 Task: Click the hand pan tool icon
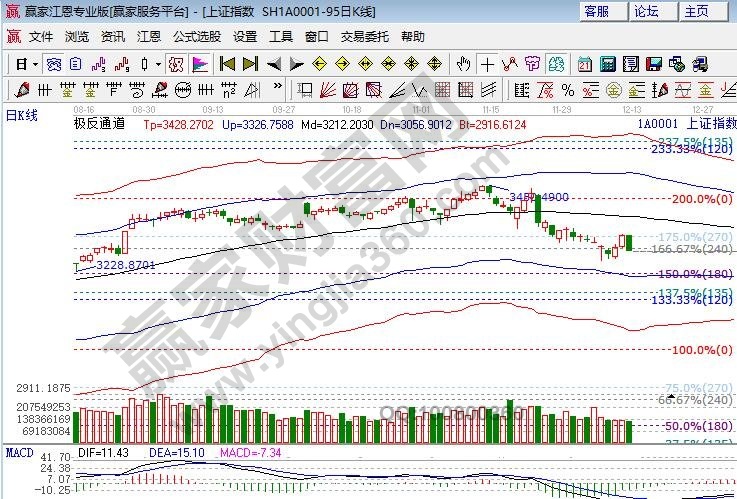coord(463,64)
